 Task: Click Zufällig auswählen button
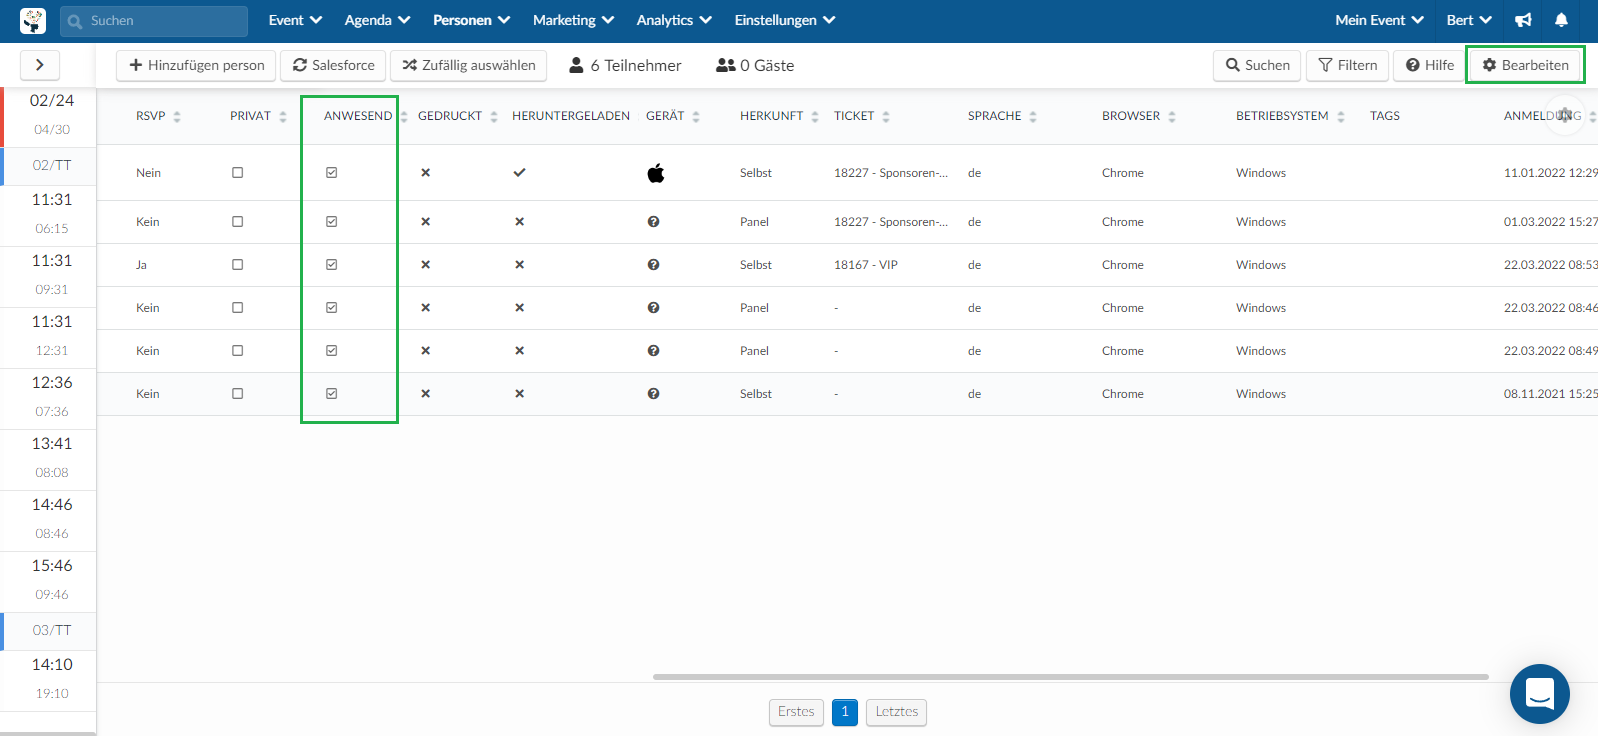[x=468, y=65]
